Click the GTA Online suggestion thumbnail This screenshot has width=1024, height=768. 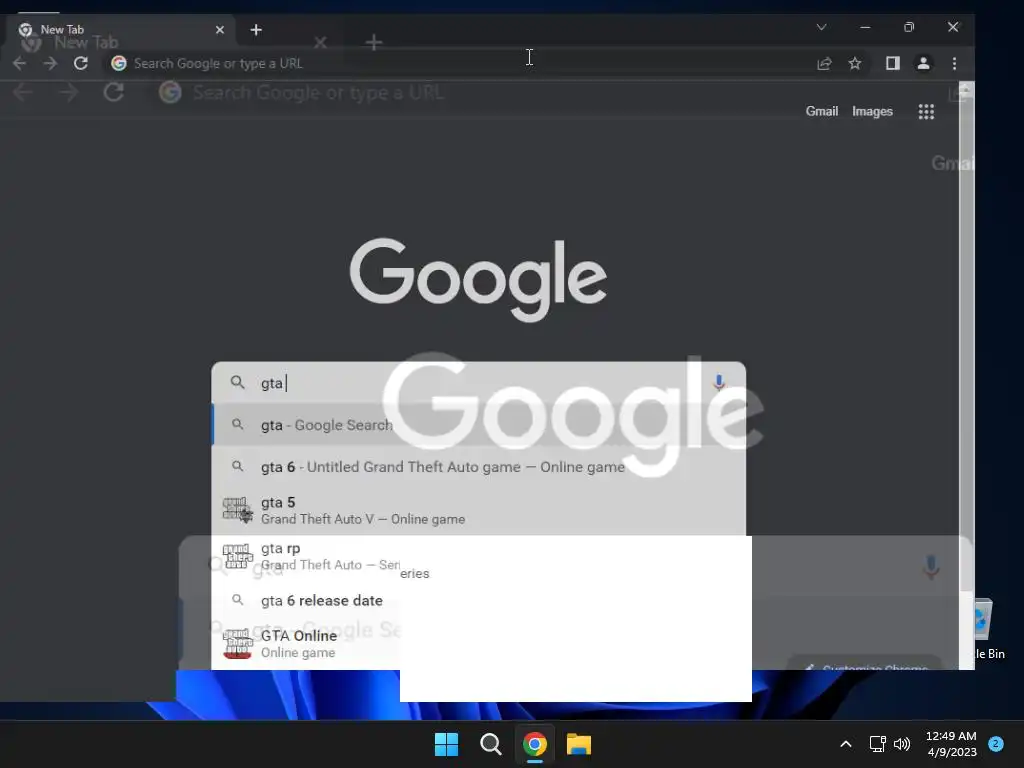237,644
